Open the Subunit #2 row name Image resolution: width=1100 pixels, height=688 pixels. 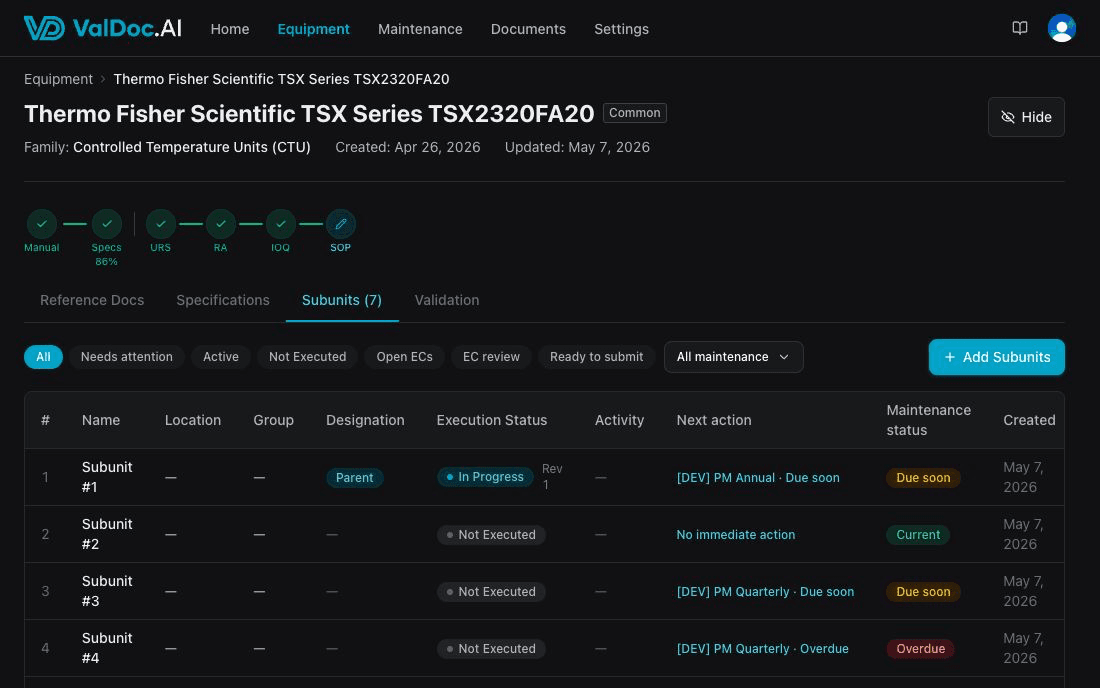click(x=107, y=534)
